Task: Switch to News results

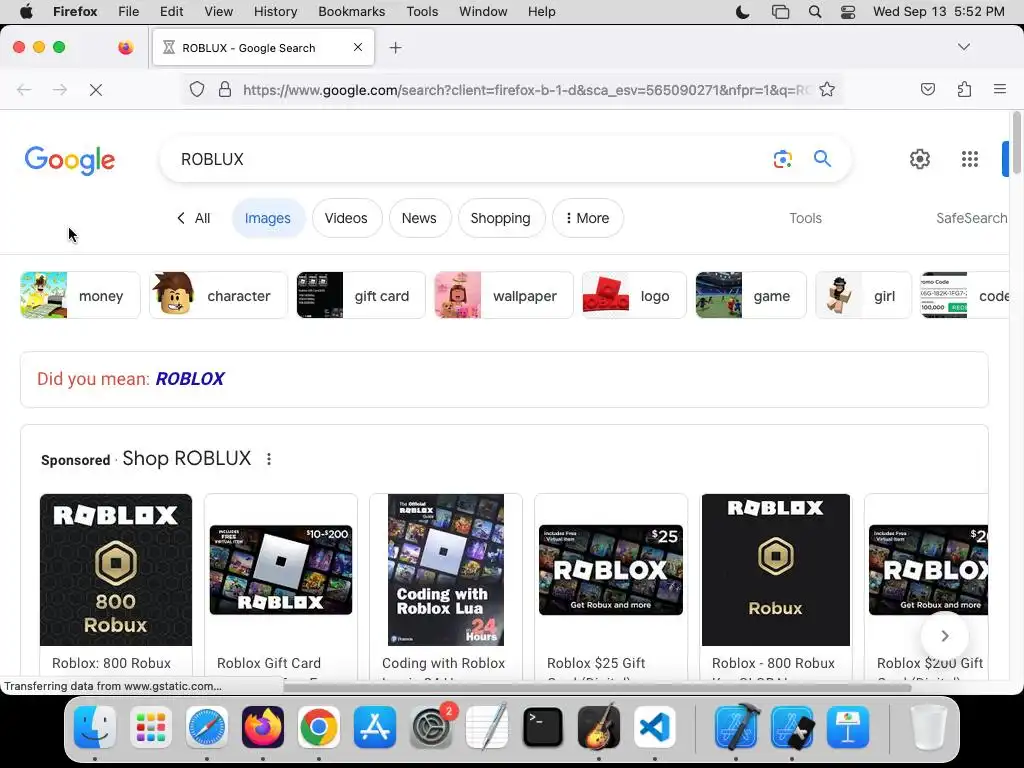Action: coord(419,218)
